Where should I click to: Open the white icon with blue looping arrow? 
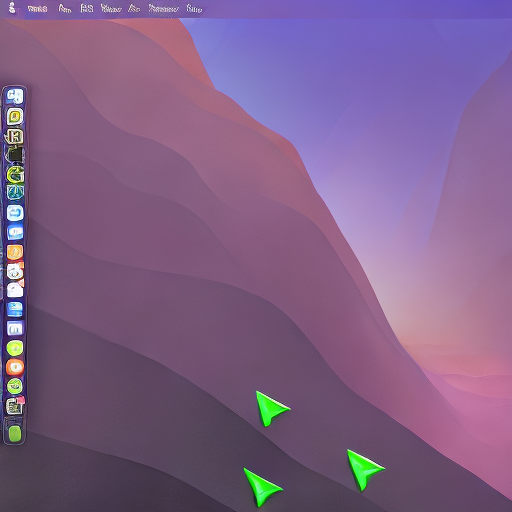pos(15,213)
